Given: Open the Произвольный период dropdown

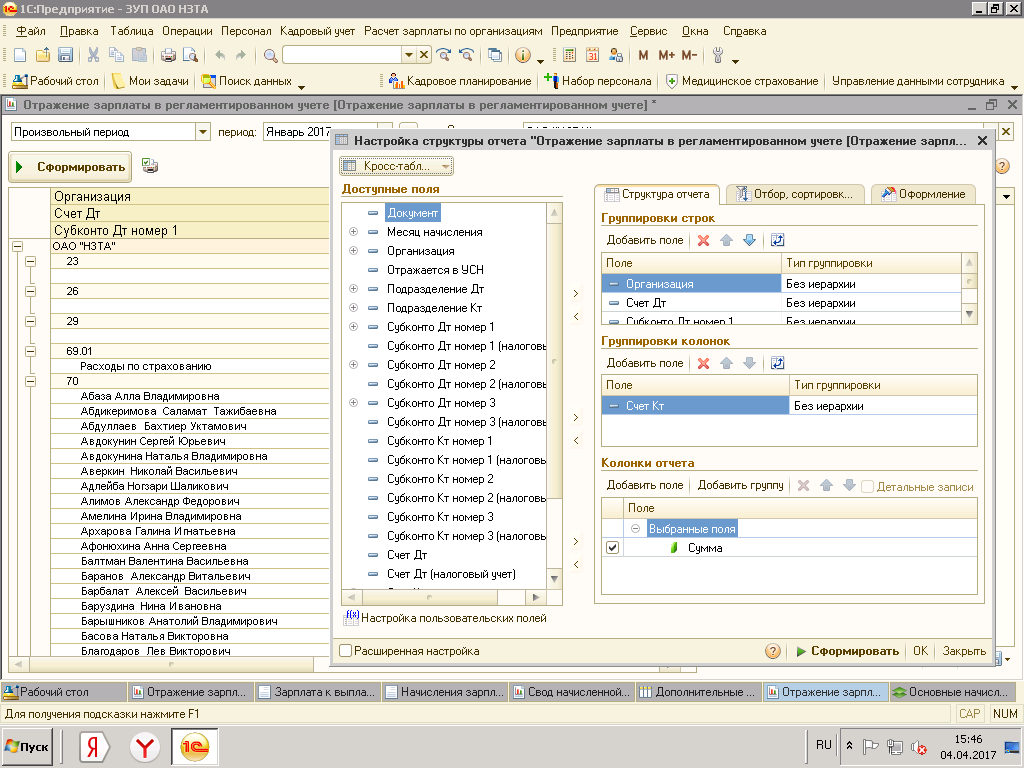Looking at the screenshot, I should [x=203, y=132].
